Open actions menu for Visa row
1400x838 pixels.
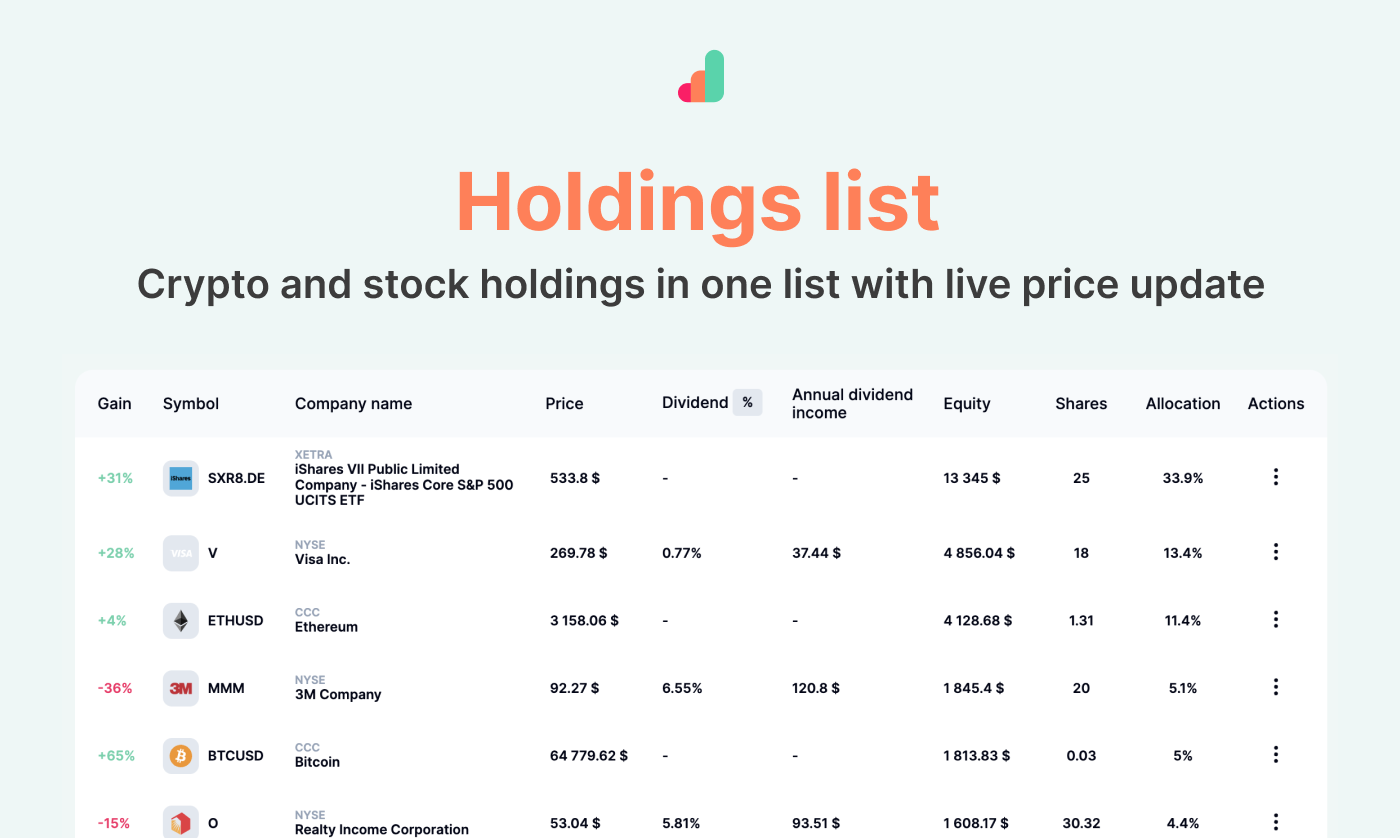(1276, 552)
